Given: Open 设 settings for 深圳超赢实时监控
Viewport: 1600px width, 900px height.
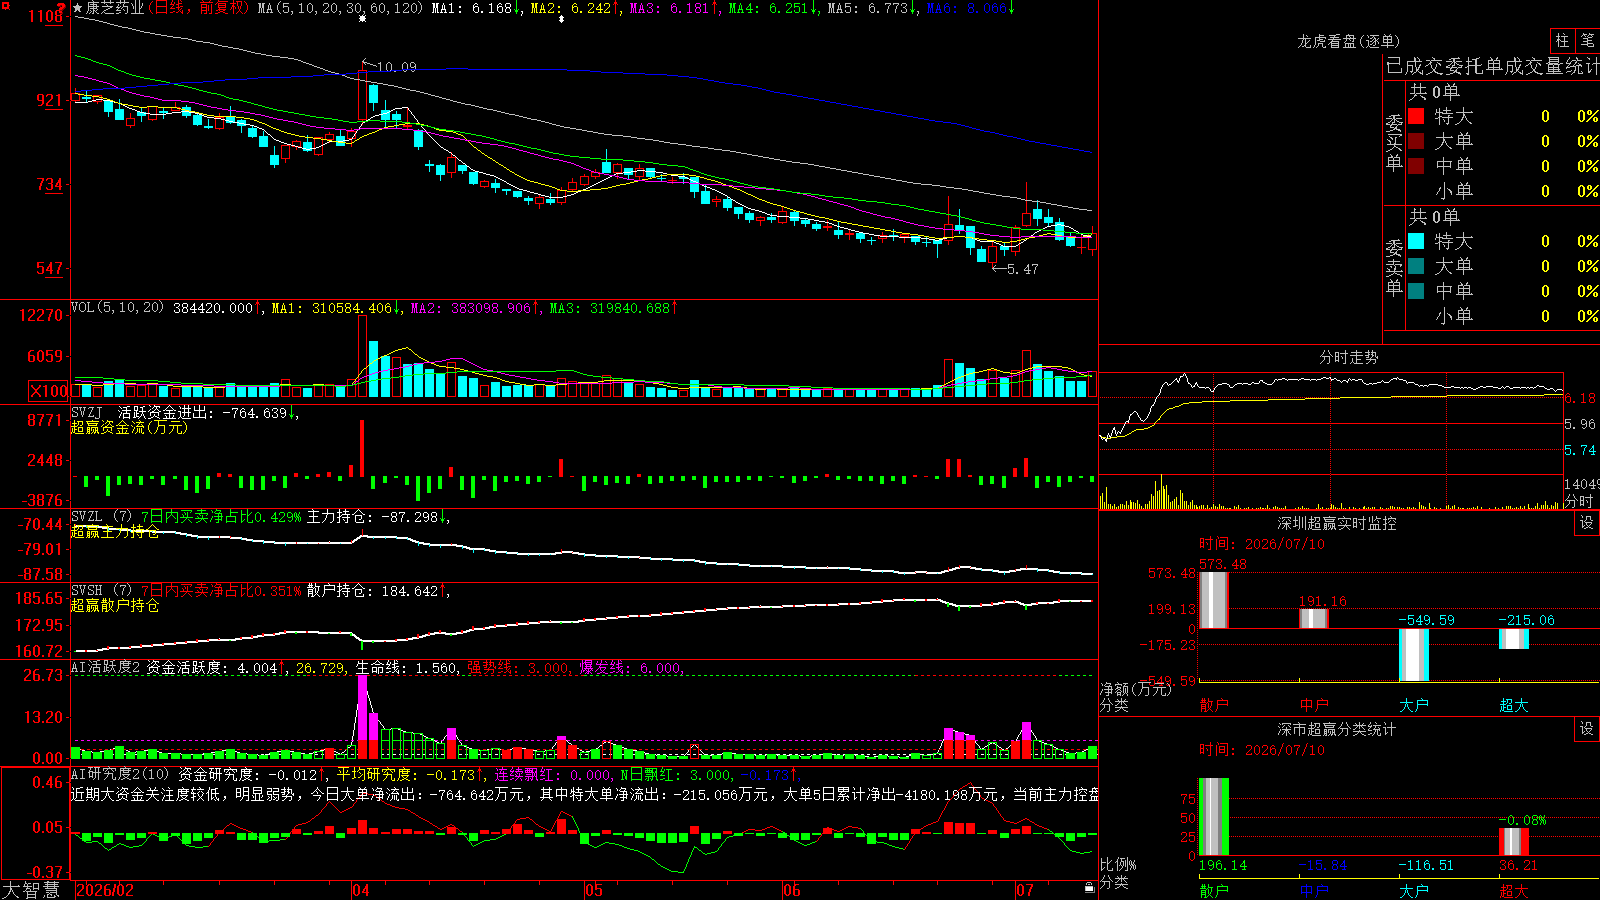Looking at the screenshot, I should (x=1587, y=523).
